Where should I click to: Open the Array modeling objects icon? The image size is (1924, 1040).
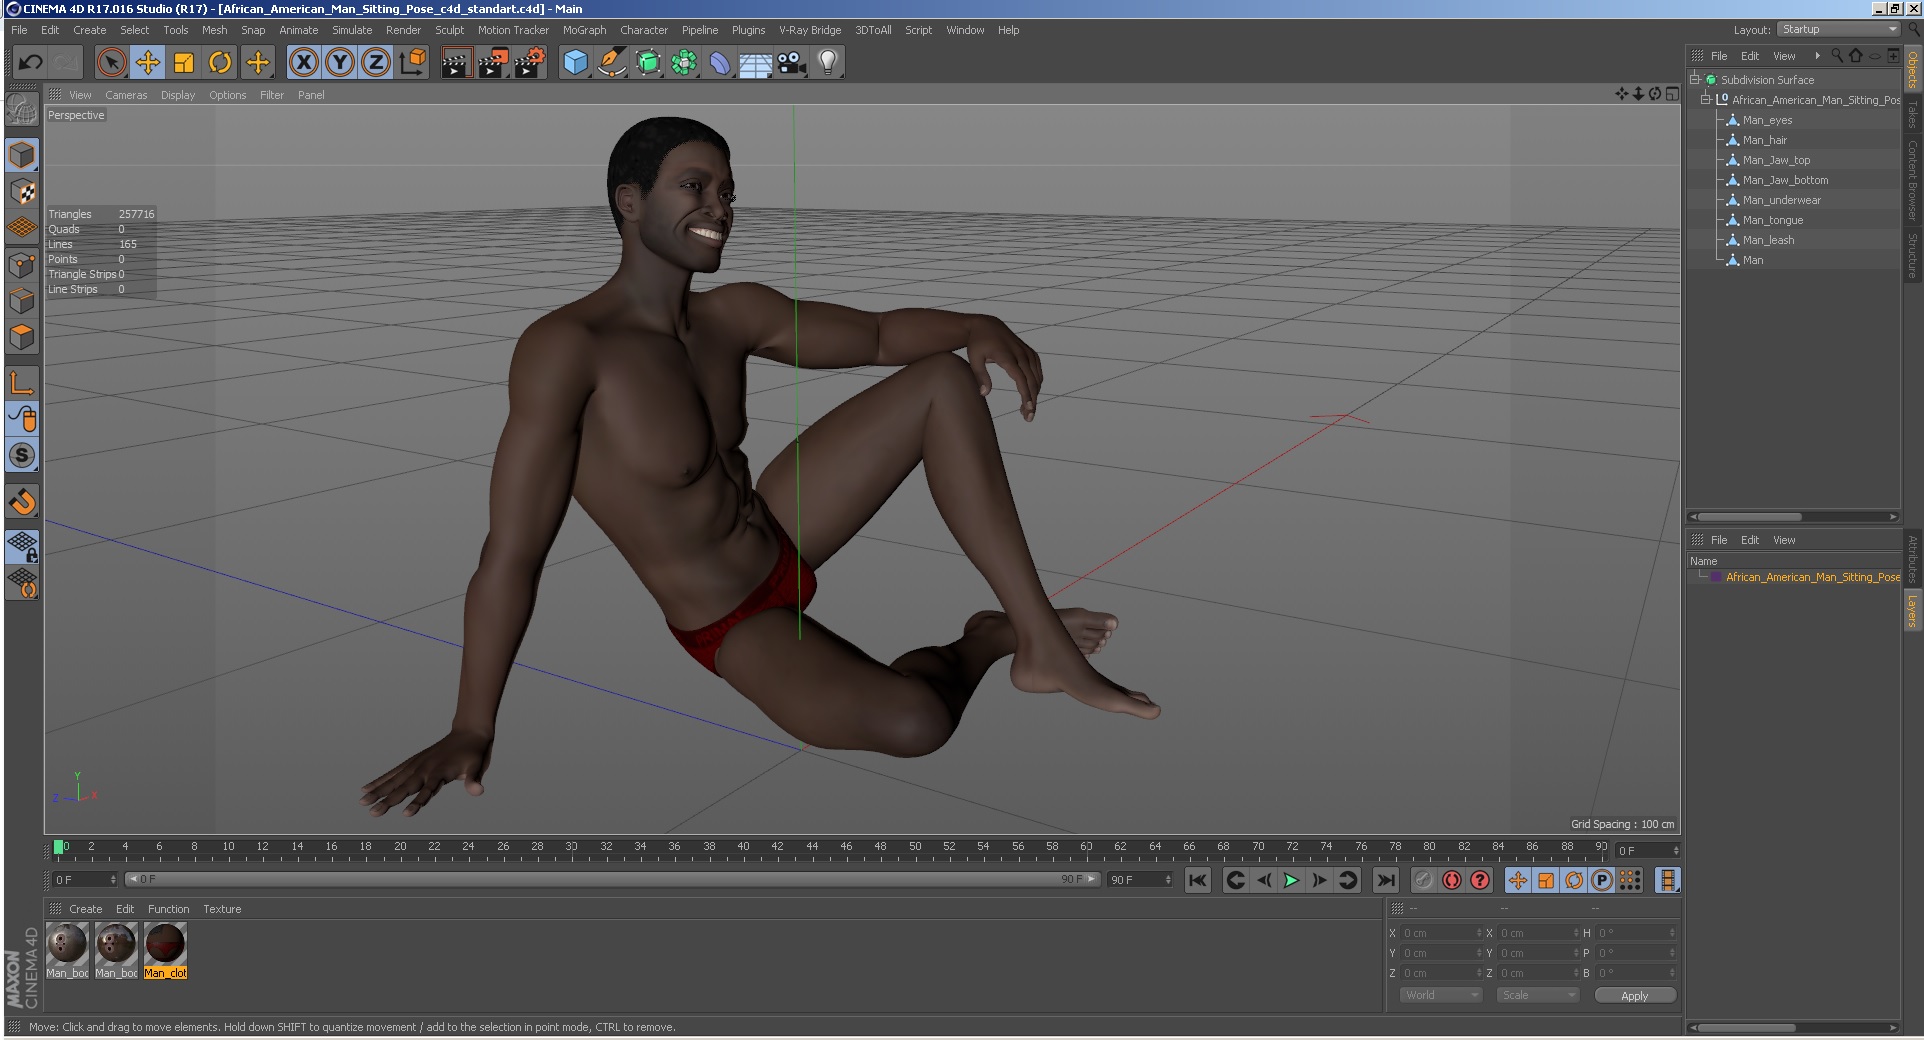pos(684,63)
